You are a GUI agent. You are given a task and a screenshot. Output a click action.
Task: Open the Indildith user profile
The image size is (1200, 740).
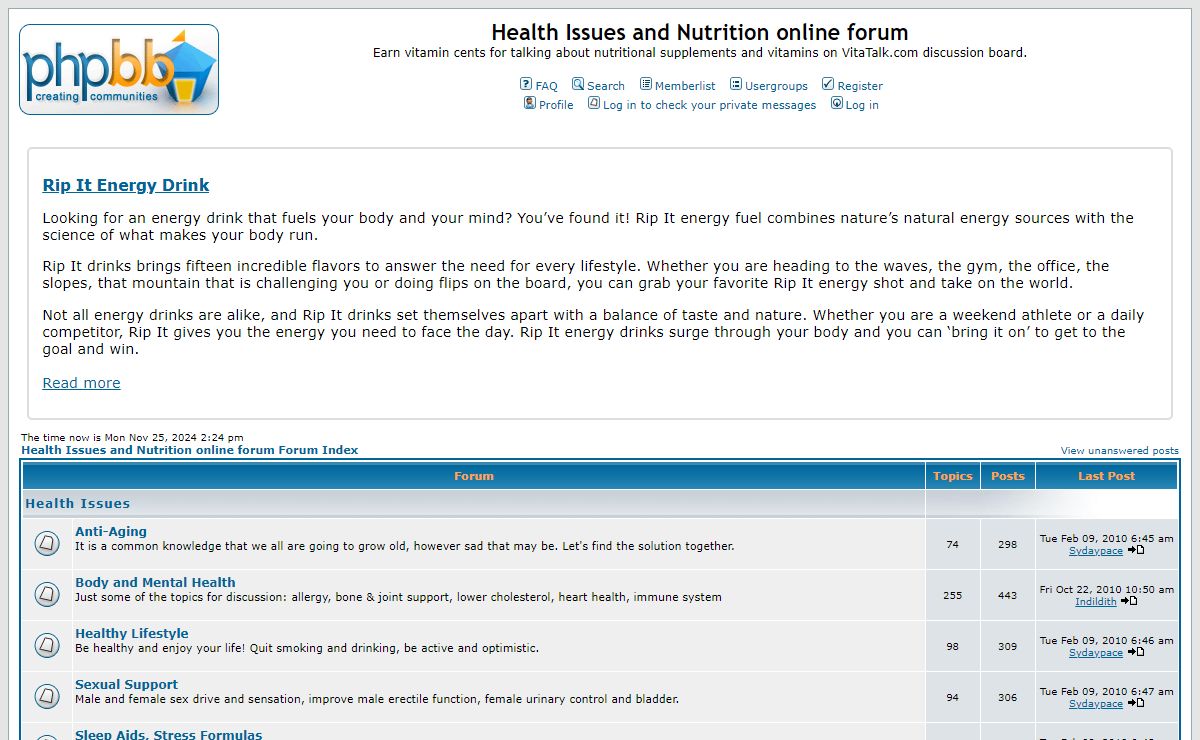1096,602
